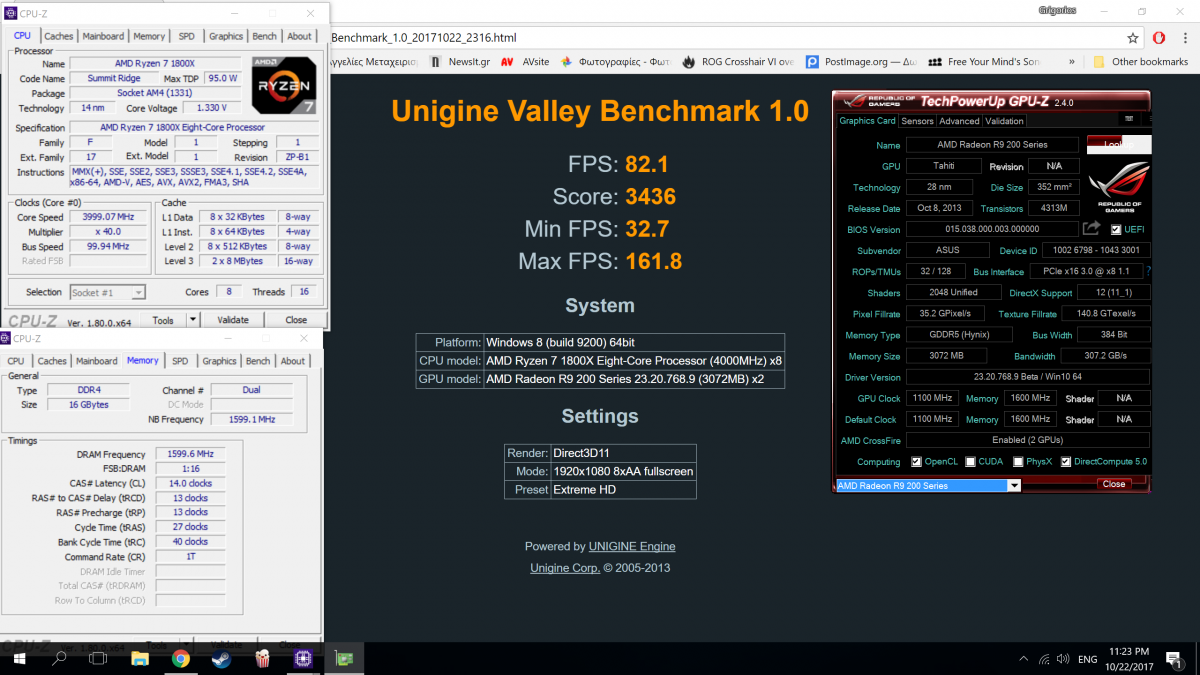Expand the bookmarks bar overflow chevron

pyautogui.click(x=1072, y=61)
